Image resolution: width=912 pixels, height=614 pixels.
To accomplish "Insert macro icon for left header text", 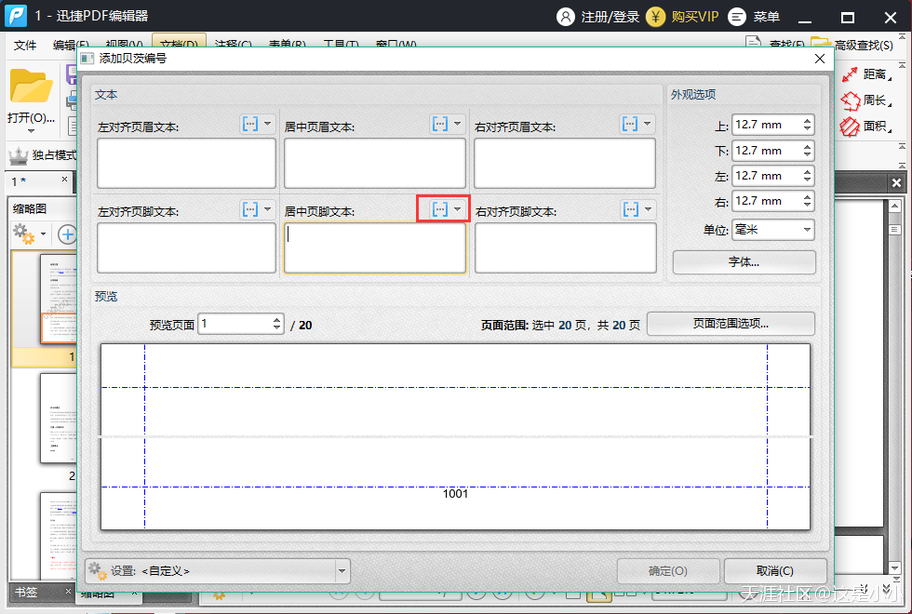I will pos(250,124).
